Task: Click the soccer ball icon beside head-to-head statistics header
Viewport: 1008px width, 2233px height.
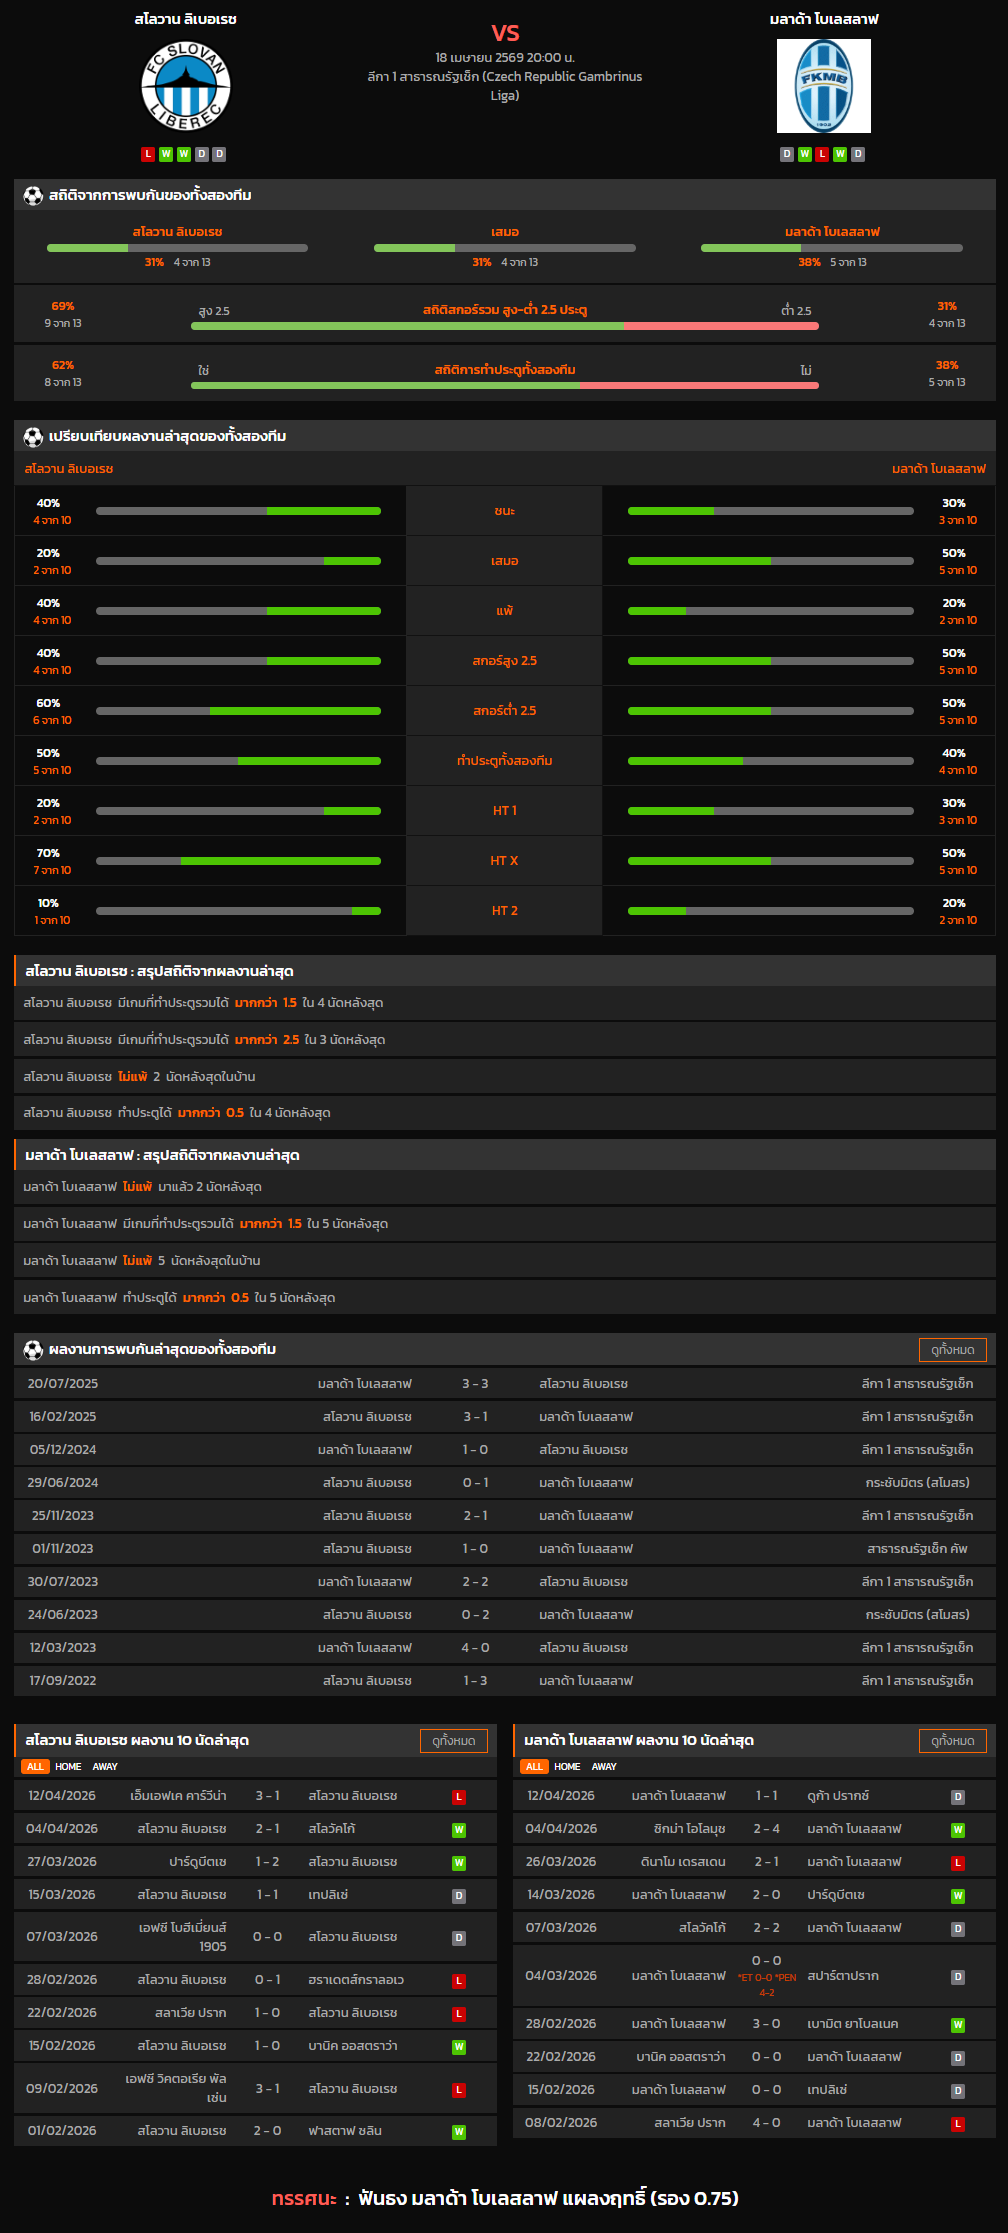Action: [33, 196]
